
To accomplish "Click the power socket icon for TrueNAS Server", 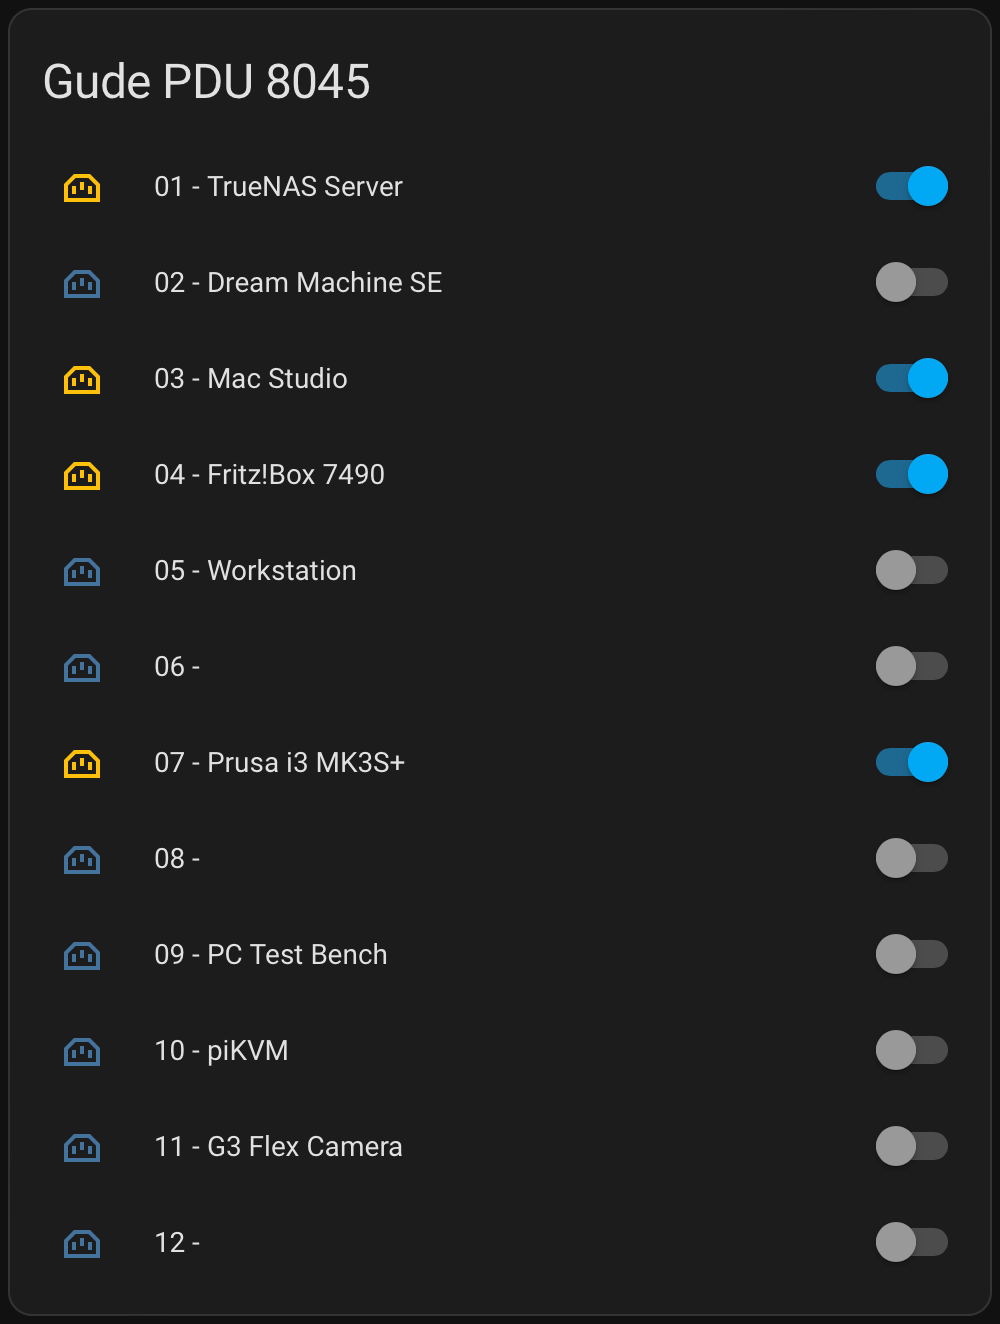I will point(82,186).
